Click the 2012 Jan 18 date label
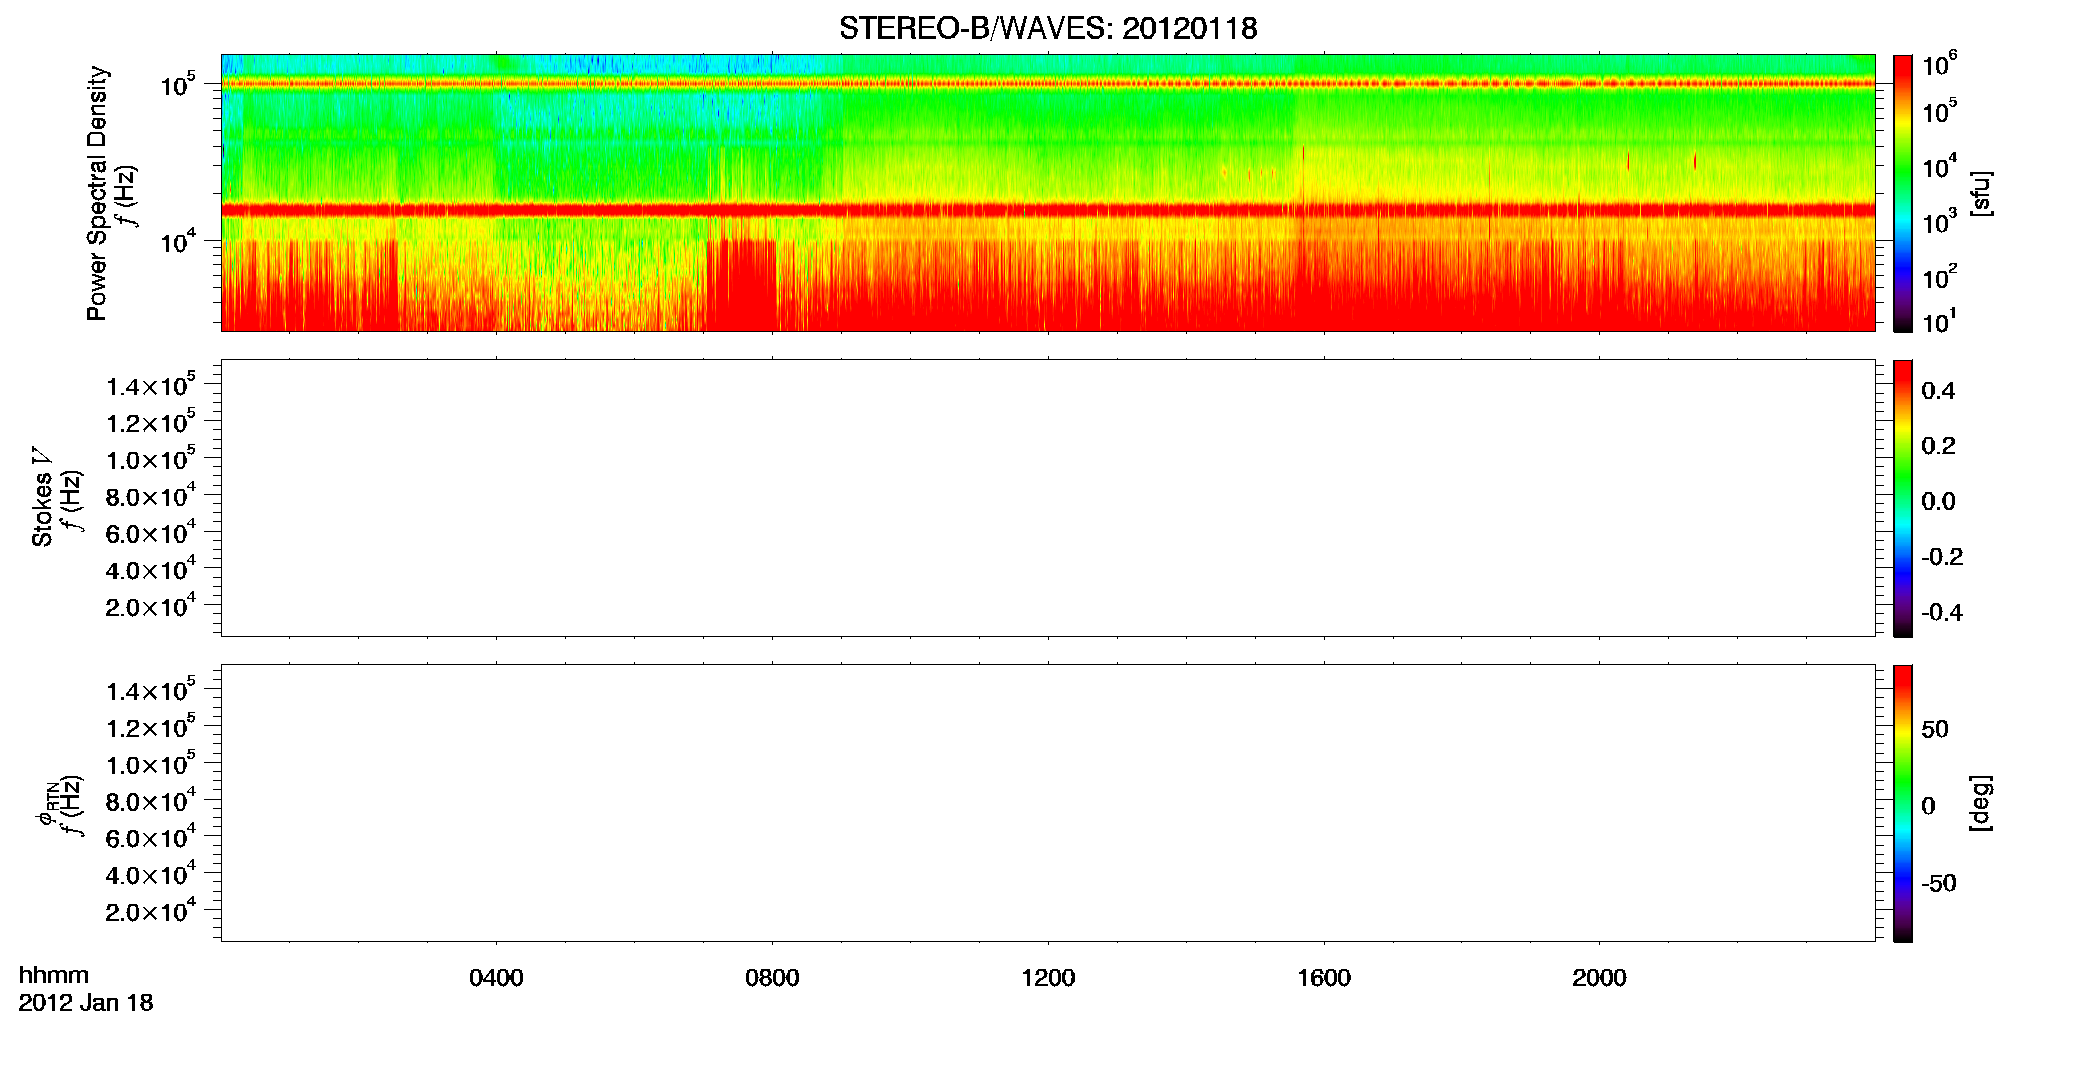2096x1080 pixels. [x=86, y=1003]
